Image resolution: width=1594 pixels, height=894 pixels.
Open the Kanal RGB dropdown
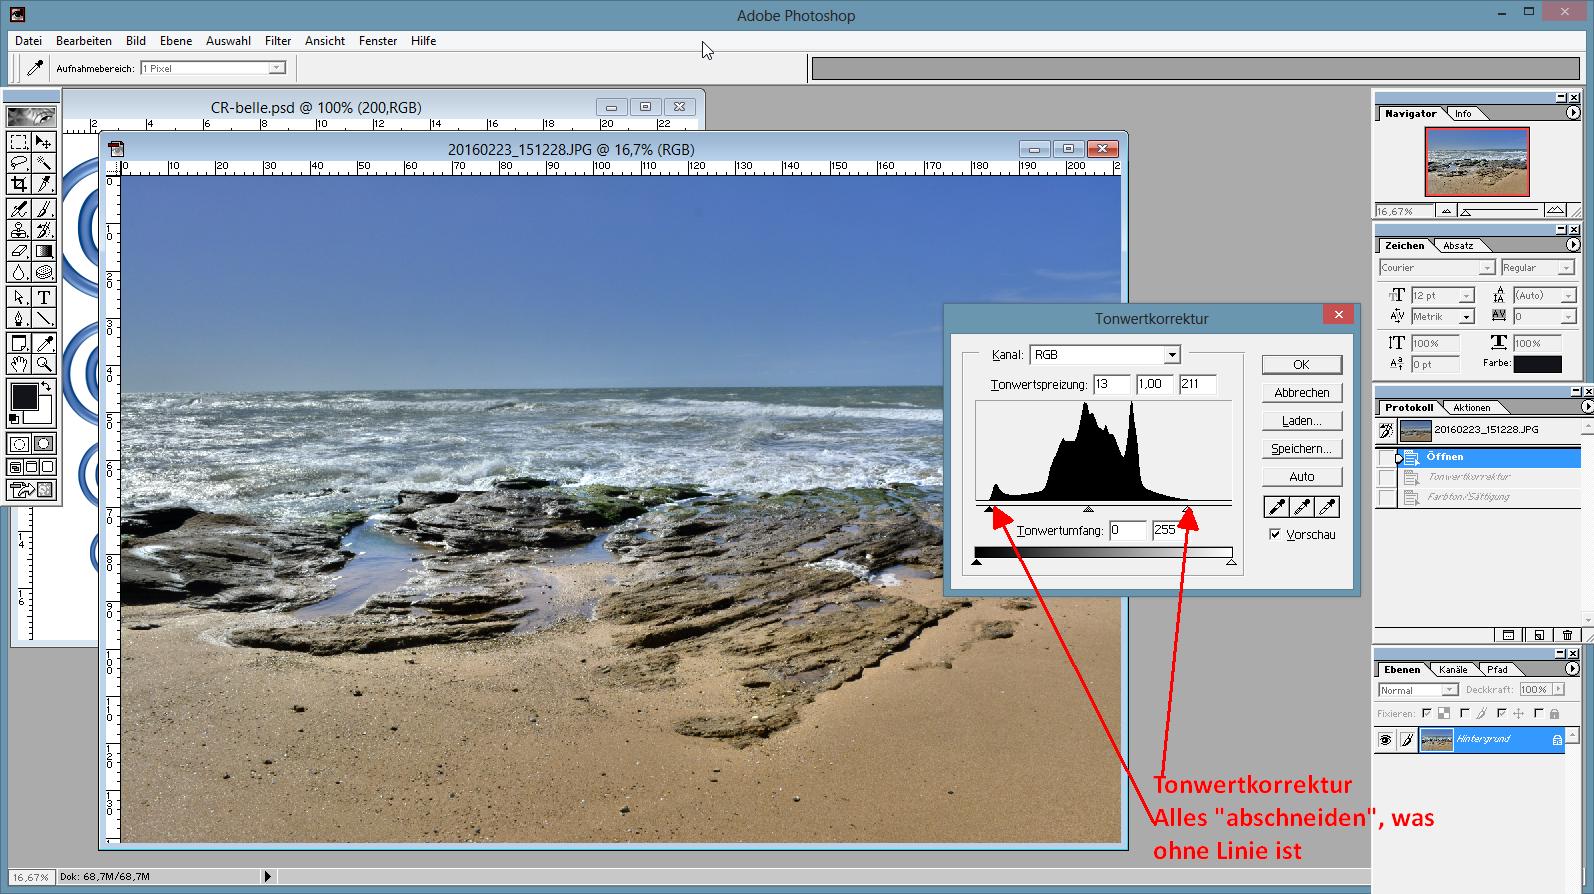(1171, 355)
